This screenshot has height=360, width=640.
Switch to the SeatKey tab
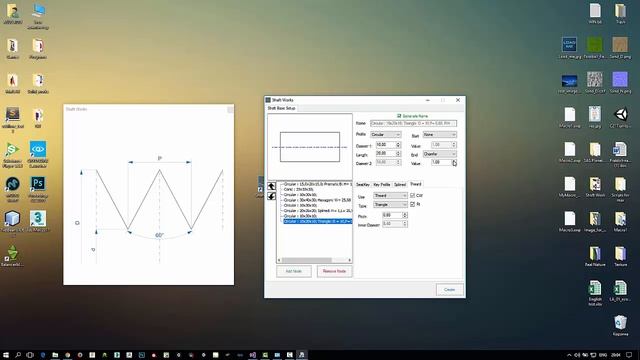click(x=363, y=185)
